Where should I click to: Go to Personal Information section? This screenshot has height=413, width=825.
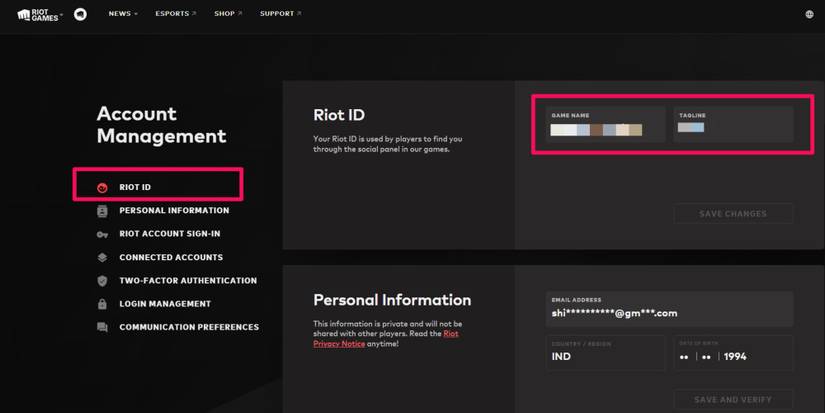(x=174, y=210)
